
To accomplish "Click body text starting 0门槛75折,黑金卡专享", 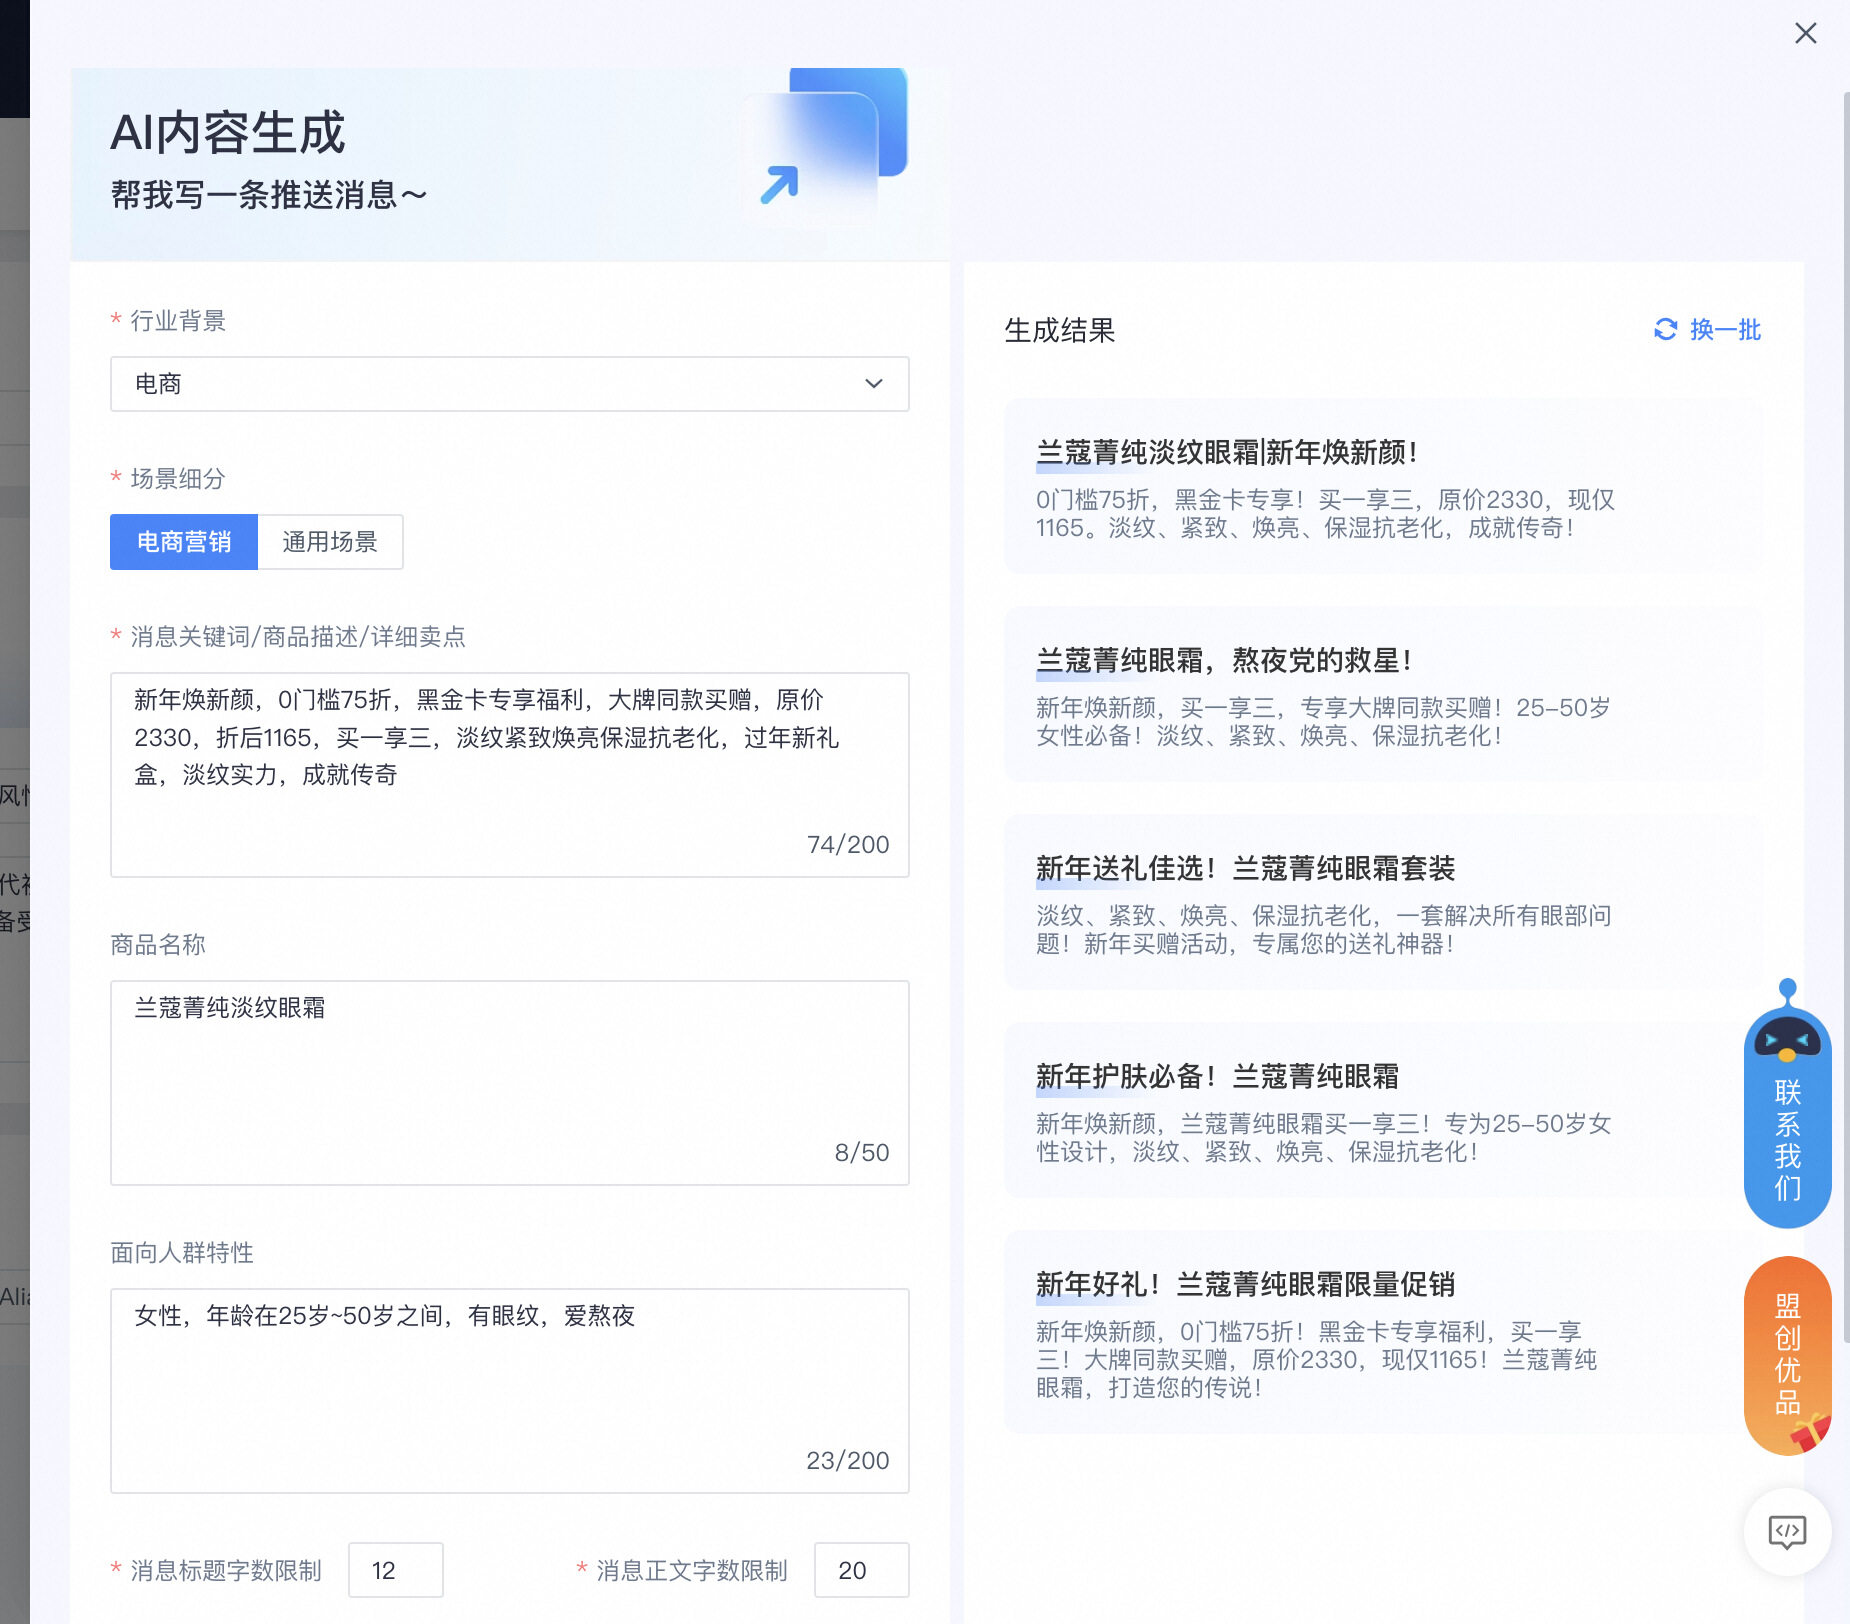I will (1325, 513).
